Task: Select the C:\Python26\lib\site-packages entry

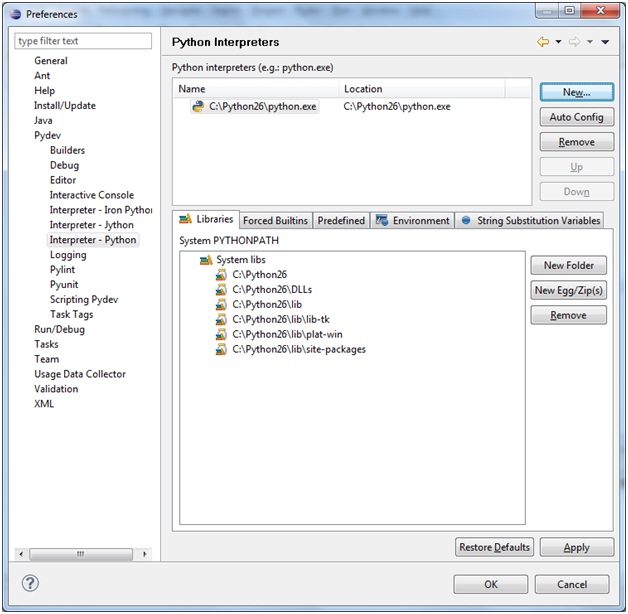Action: coord(298,350)
